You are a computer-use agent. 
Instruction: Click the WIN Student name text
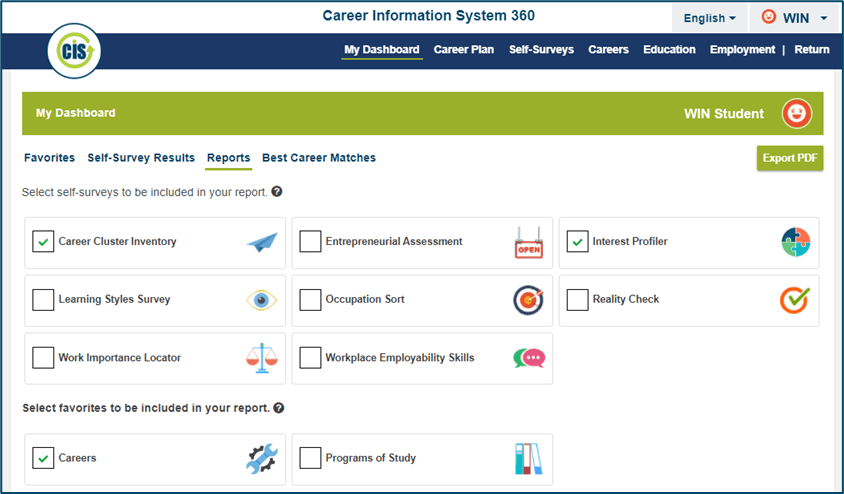pyautogui.click(x=723, y=114)
